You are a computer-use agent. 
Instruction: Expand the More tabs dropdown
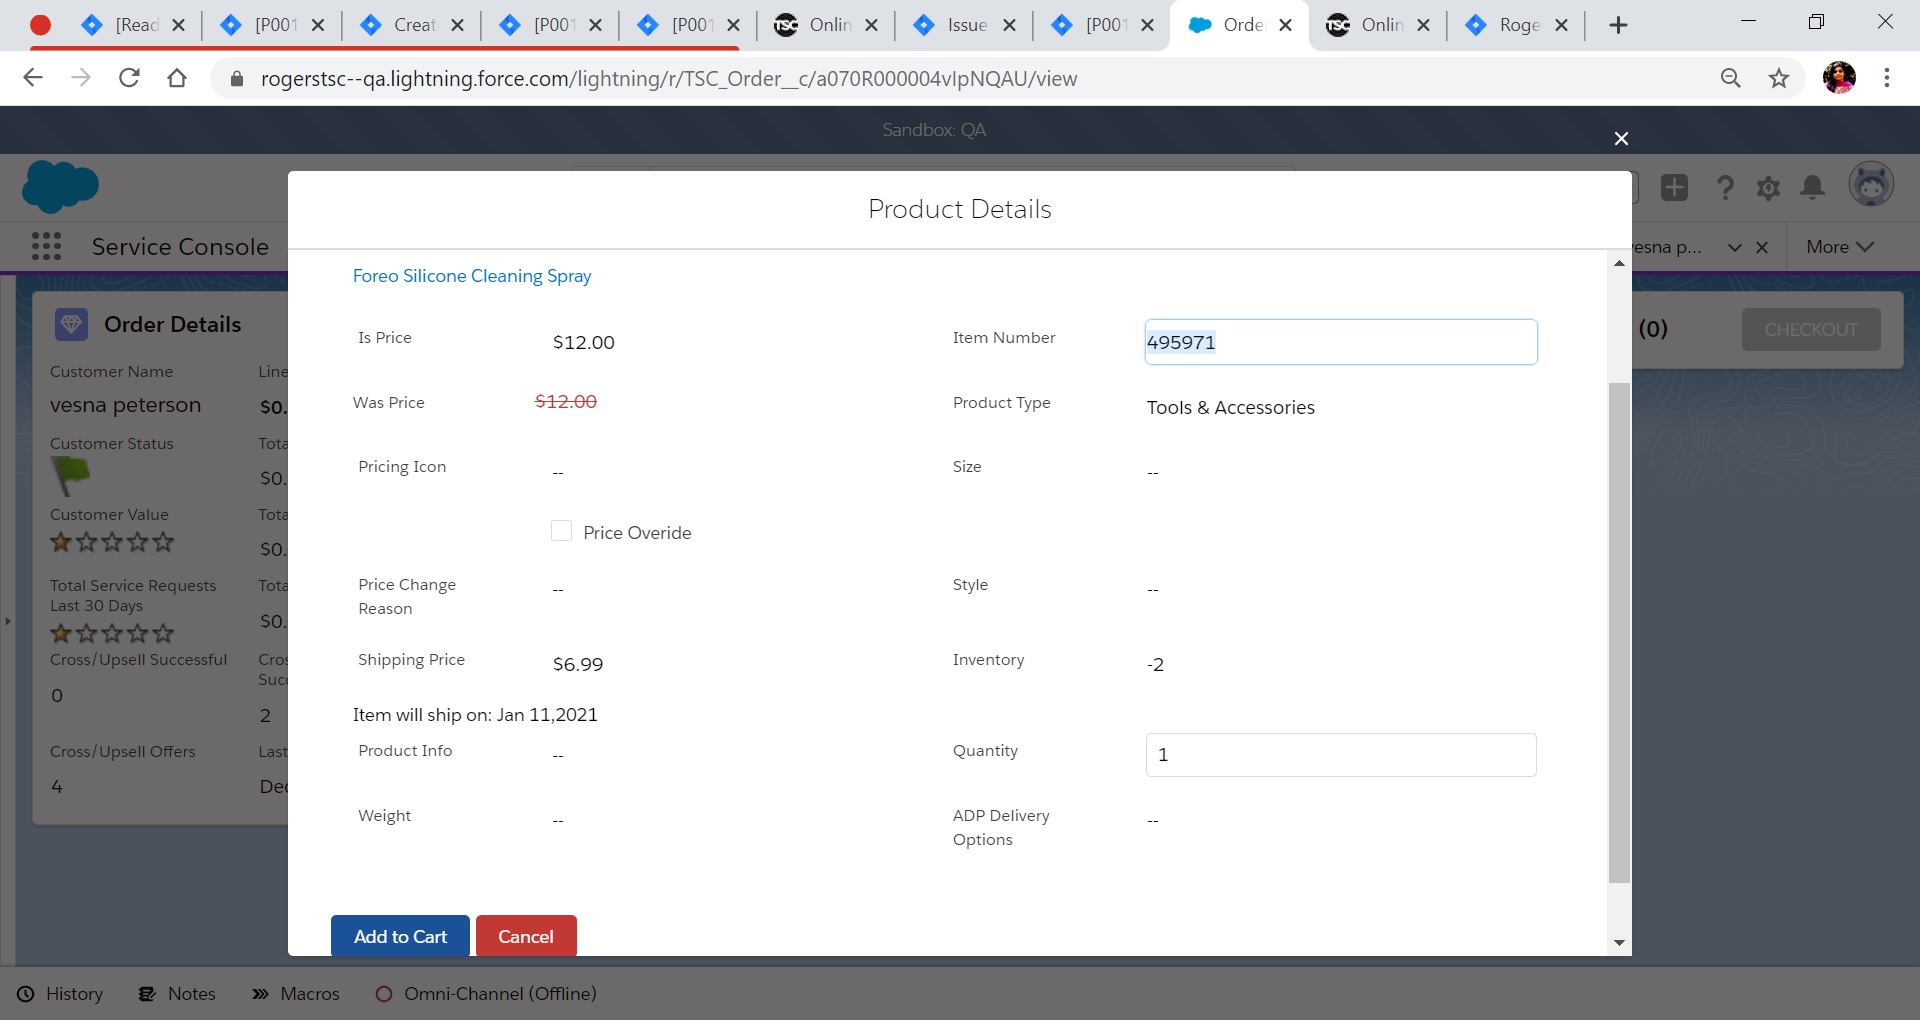point(1839,247)
